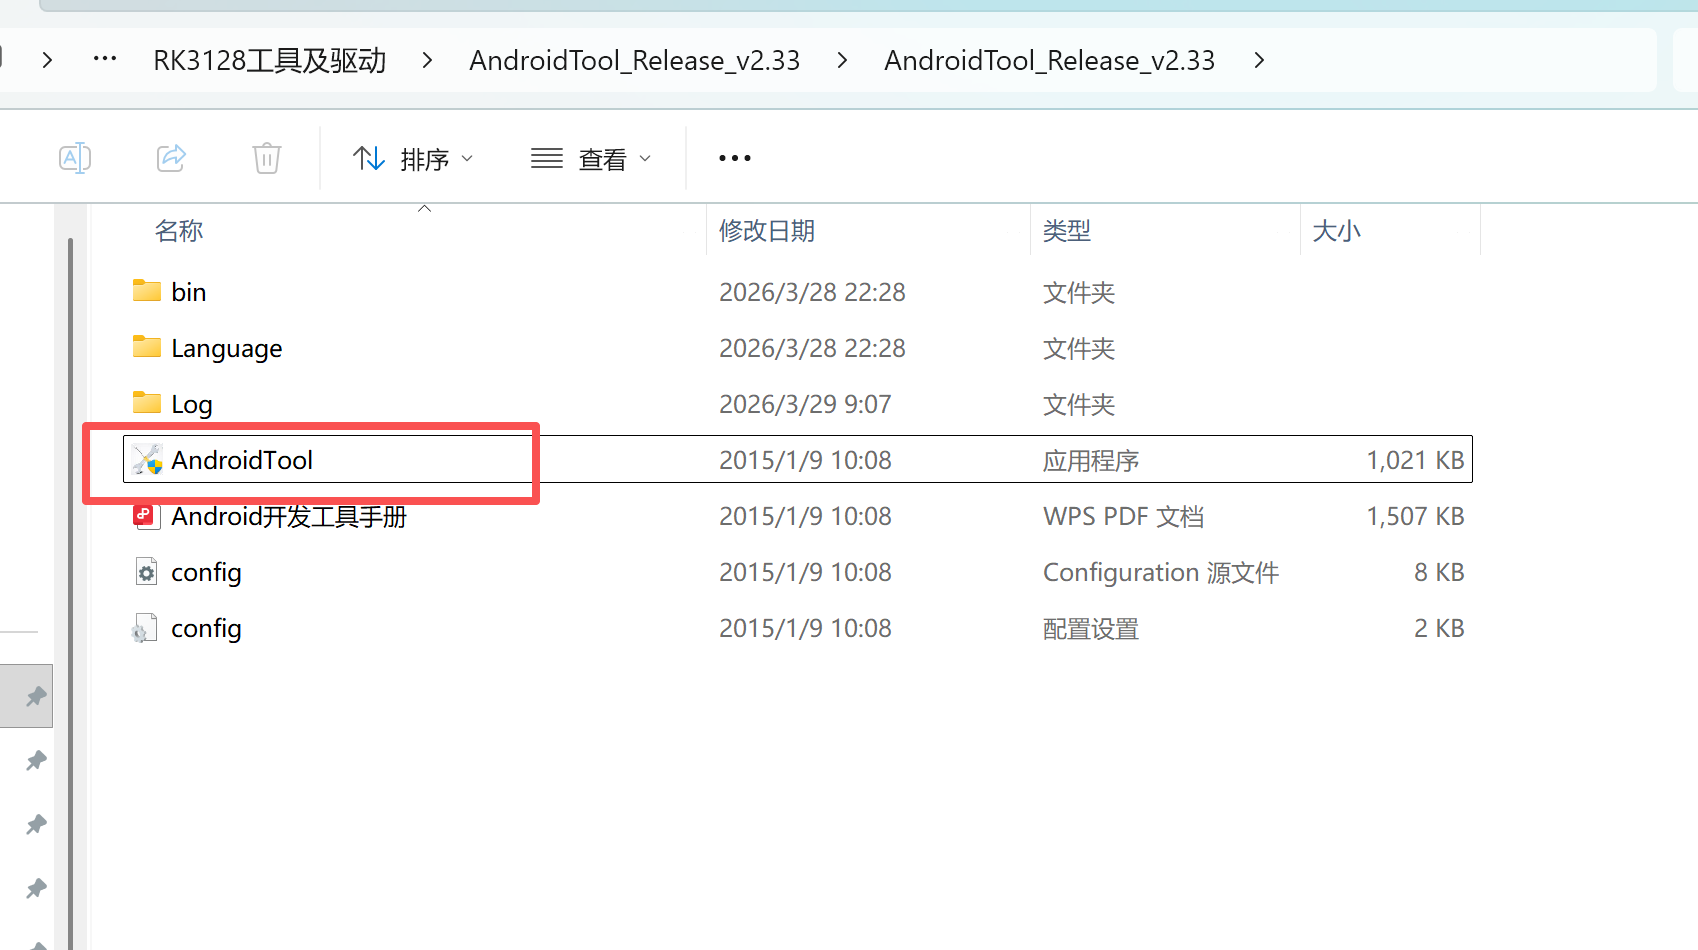
Task: Click the Share icon in toolbar
Action: point(171,158)
